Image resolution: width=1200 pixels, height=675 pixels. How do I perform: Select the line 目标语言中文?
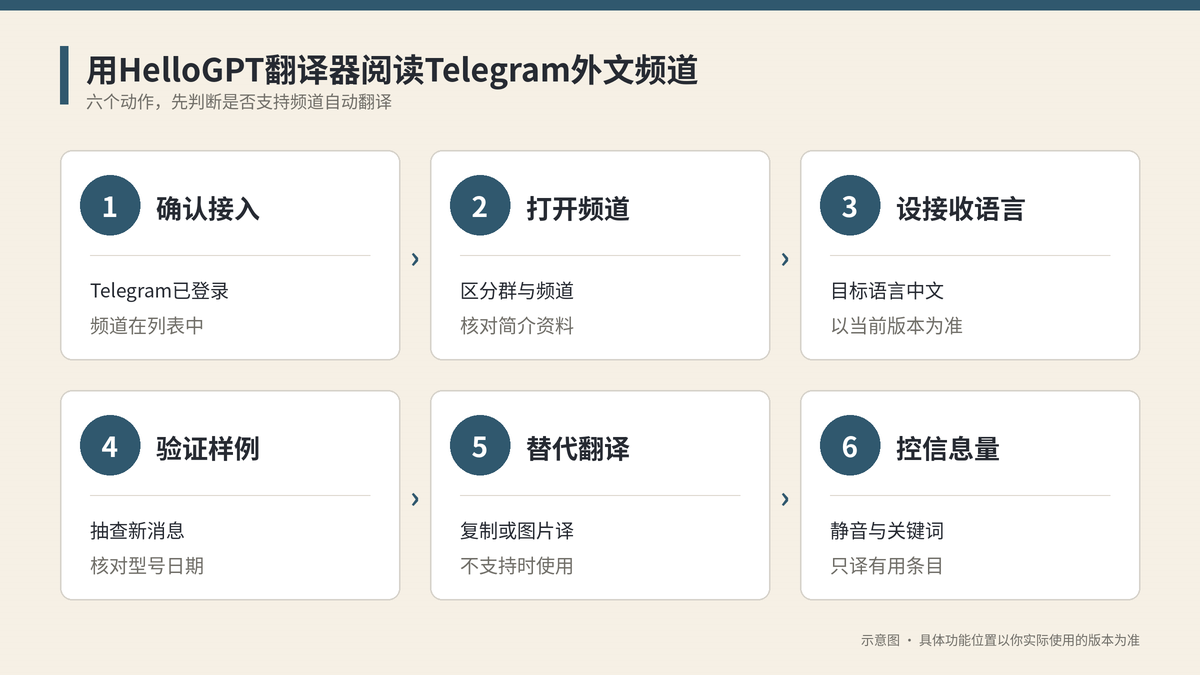tap(887, 291)
